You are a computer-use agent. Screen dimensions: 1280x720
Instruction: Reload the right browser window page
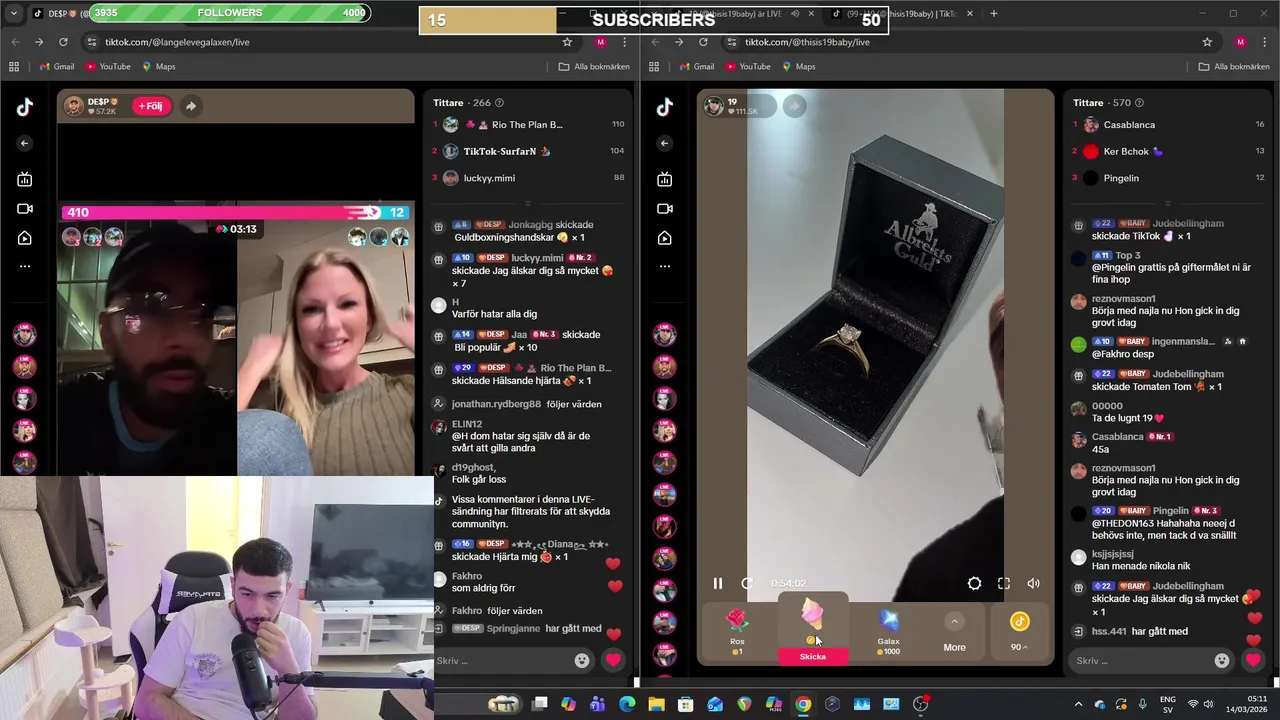click(703, 42)
